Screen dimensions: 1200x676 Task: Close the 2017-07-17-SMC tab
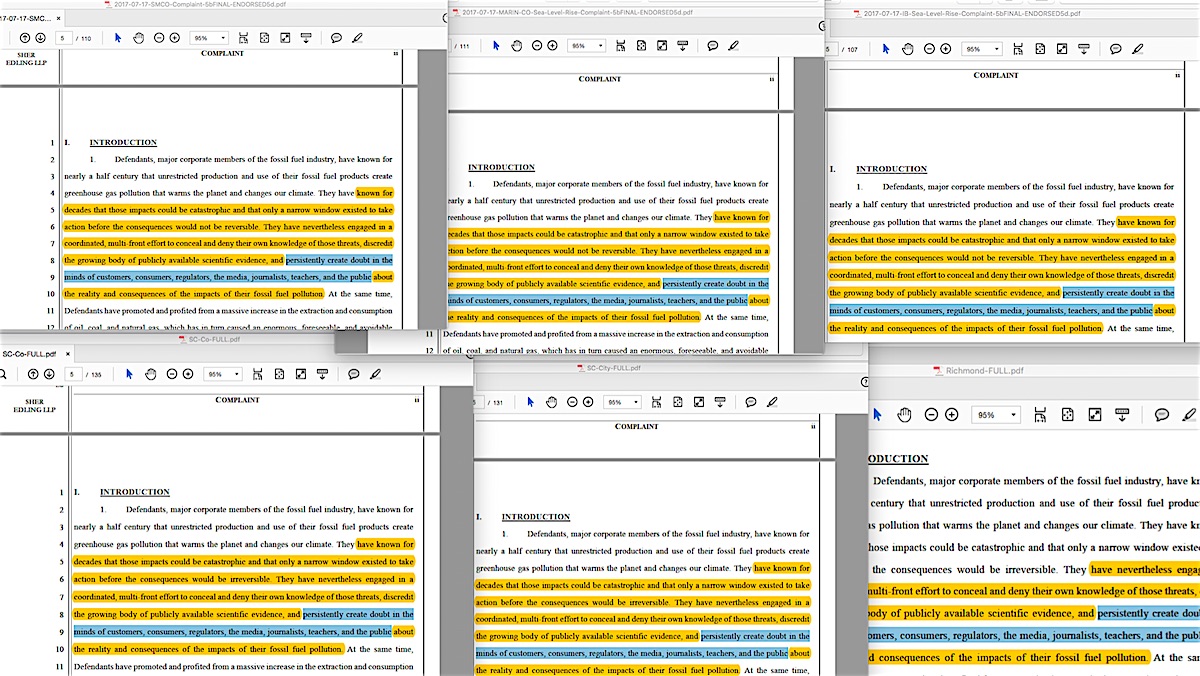(x=59, y=18)
